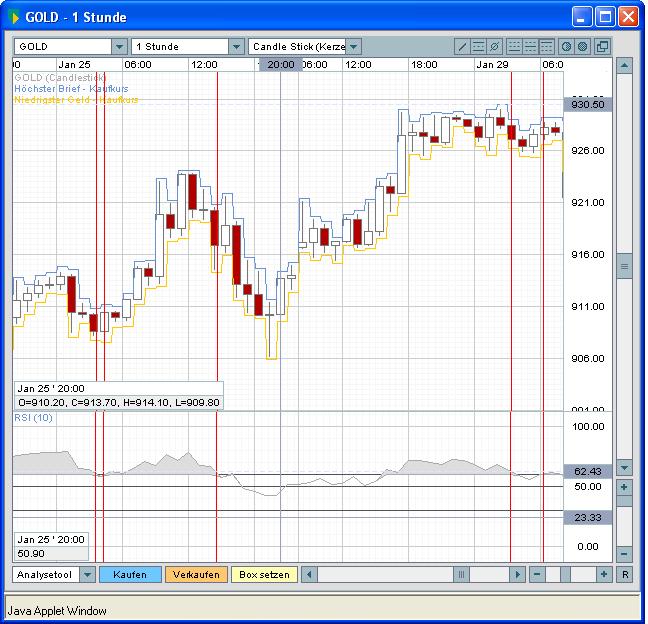Screen dimensions: 648x624
Task: Open the 1 Stunde timeframe dropdown
Action: point(236,47)
